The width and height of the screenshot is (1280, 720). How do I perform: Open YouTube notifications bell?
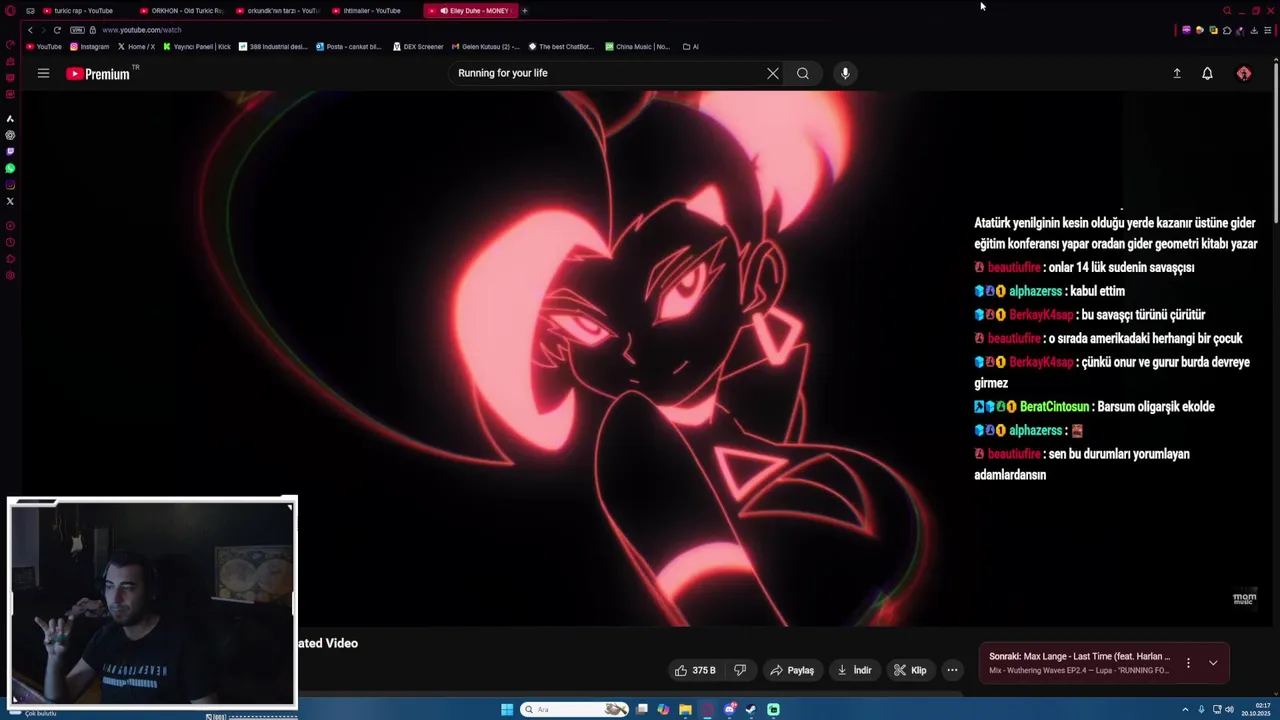coord(1207,73)
